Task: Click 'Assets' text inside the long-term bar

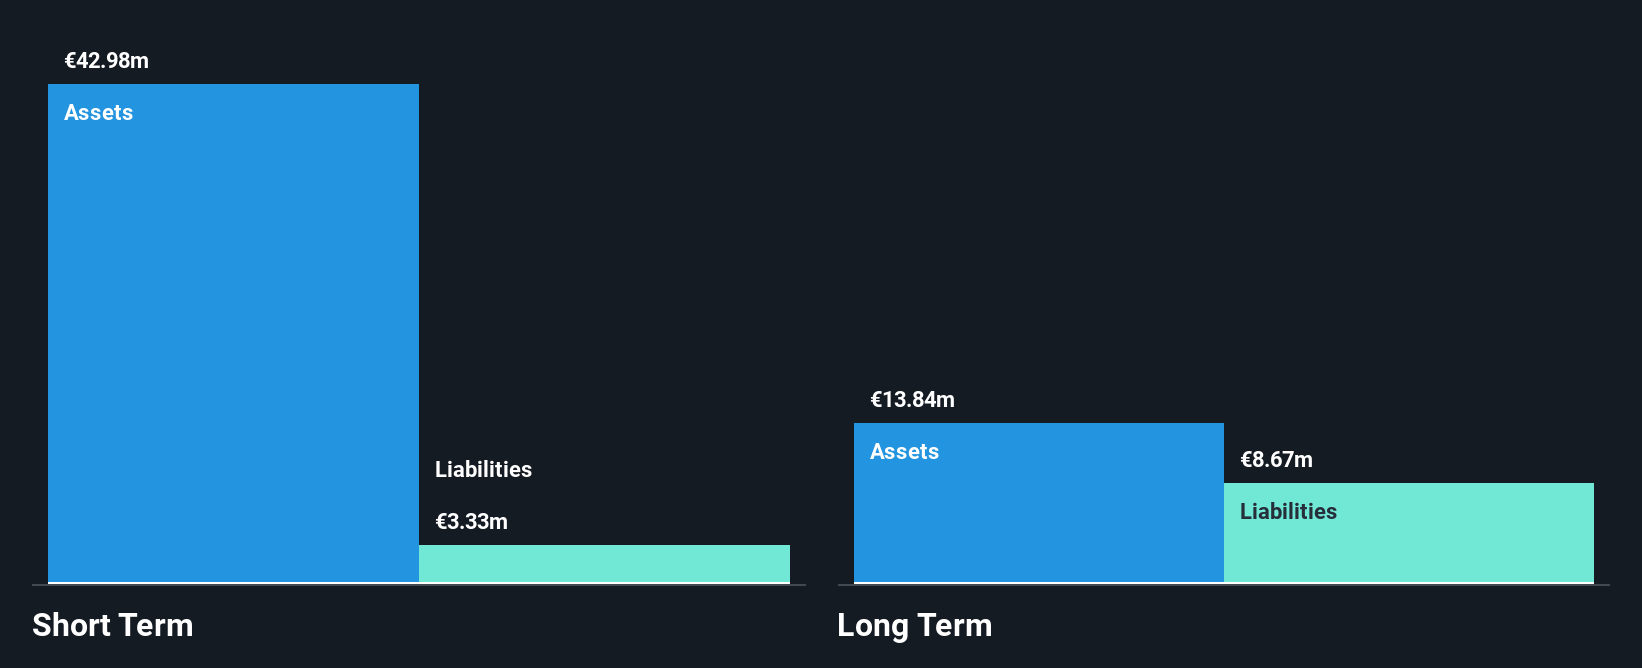Action: pos(904,452)
